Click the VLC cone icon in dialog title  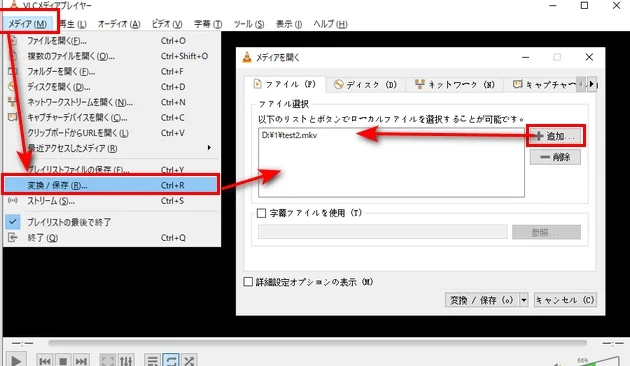(x=247, y=57)
